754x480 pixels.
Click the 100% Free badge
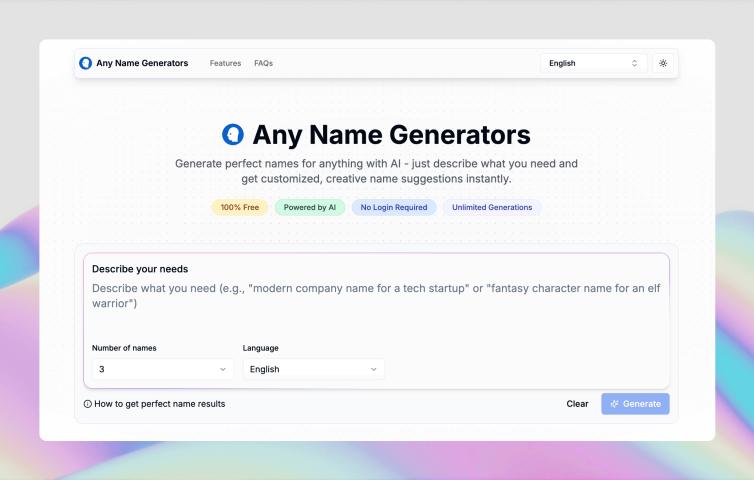(x=239, y=208)
